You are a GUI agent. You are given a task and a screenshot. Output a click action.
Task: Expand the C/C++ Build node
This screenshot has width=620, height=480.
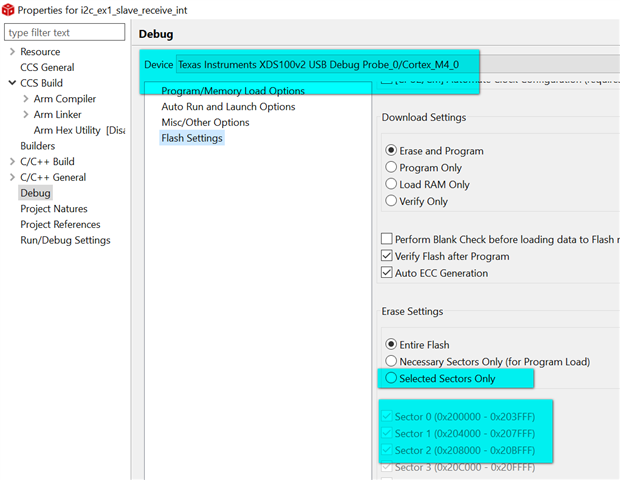[11, 162]
